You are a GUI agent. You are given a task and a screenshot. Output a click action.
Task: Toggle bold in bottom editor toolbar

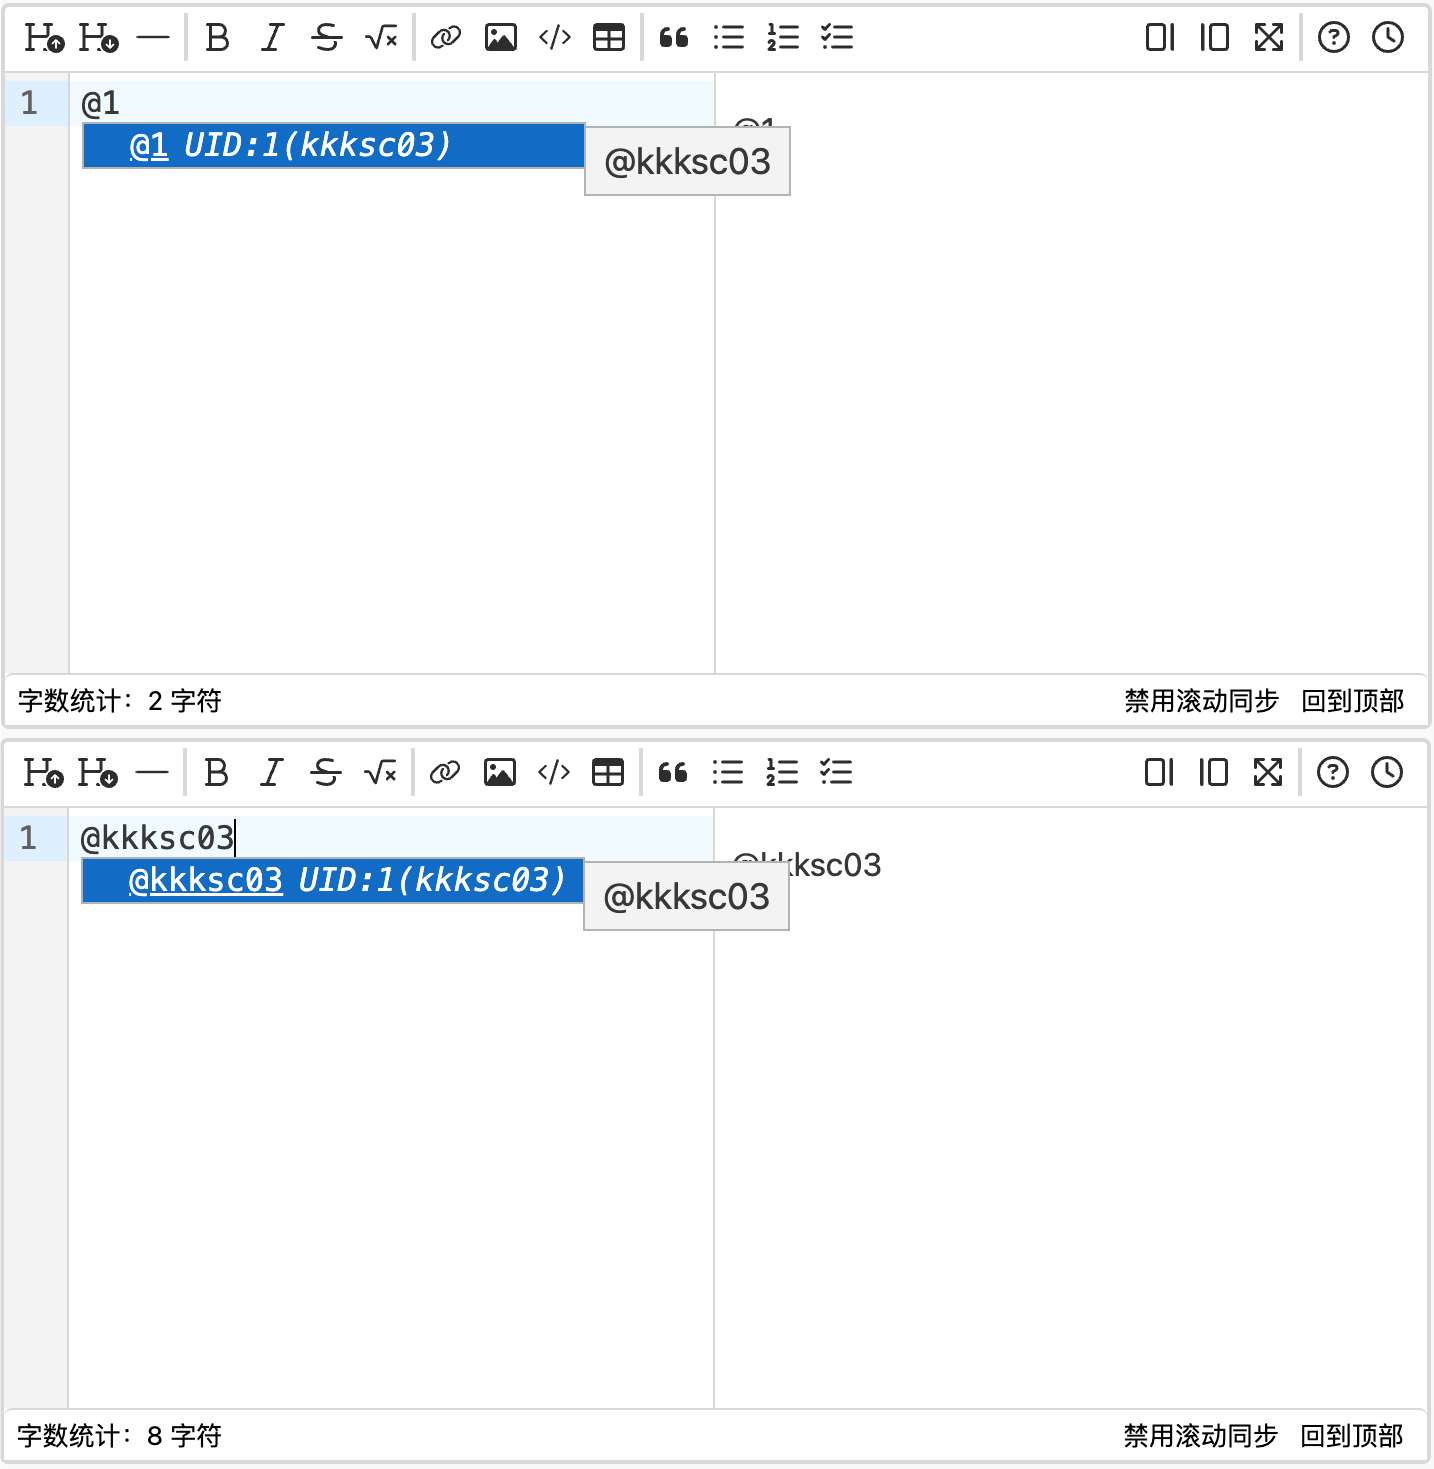tap(216, 773)
